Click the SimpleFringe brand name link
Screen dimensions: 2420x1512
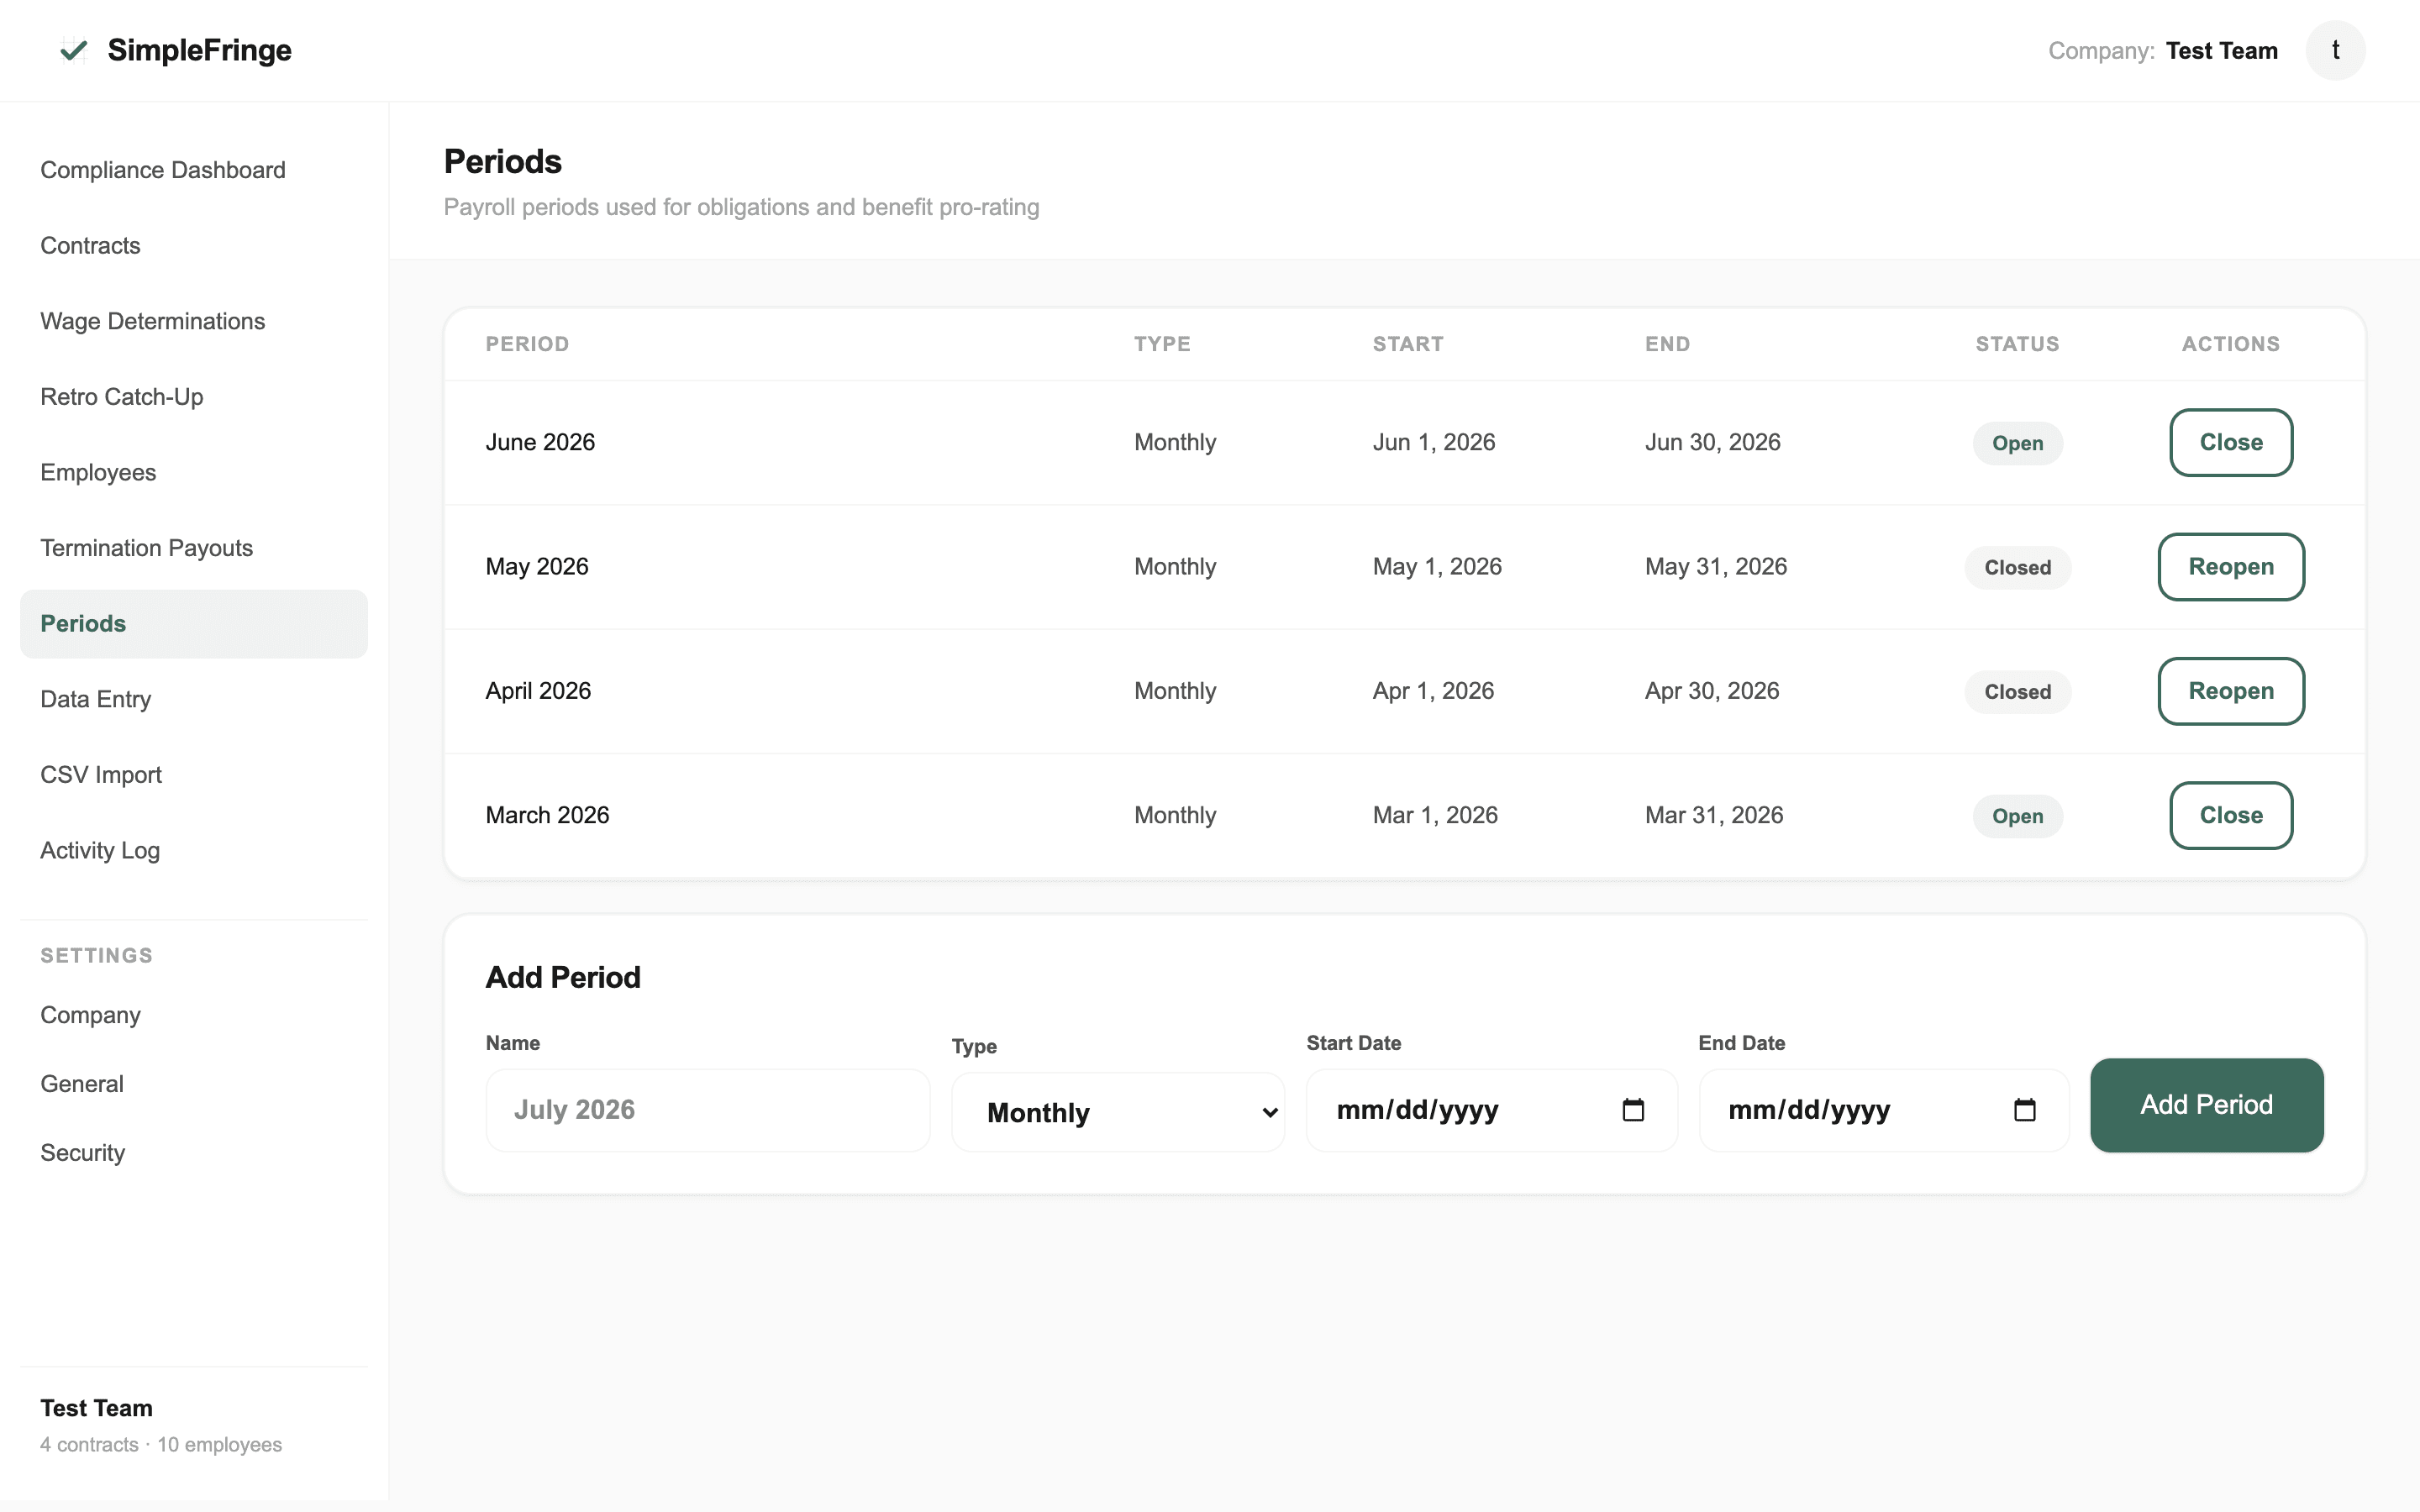[x=199, y=50]
